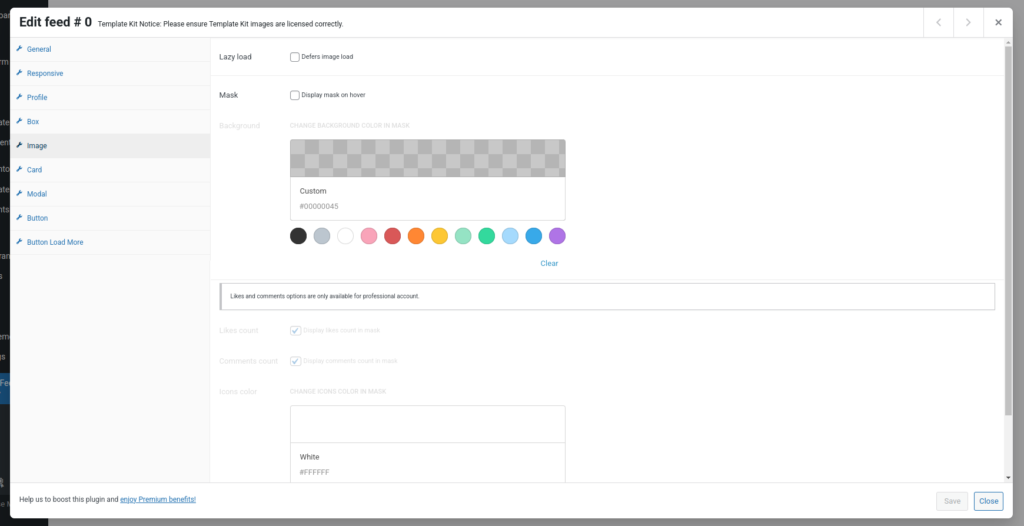Click the Clear link under swatches
1024x526 pixels.
[x=549, y=263]
